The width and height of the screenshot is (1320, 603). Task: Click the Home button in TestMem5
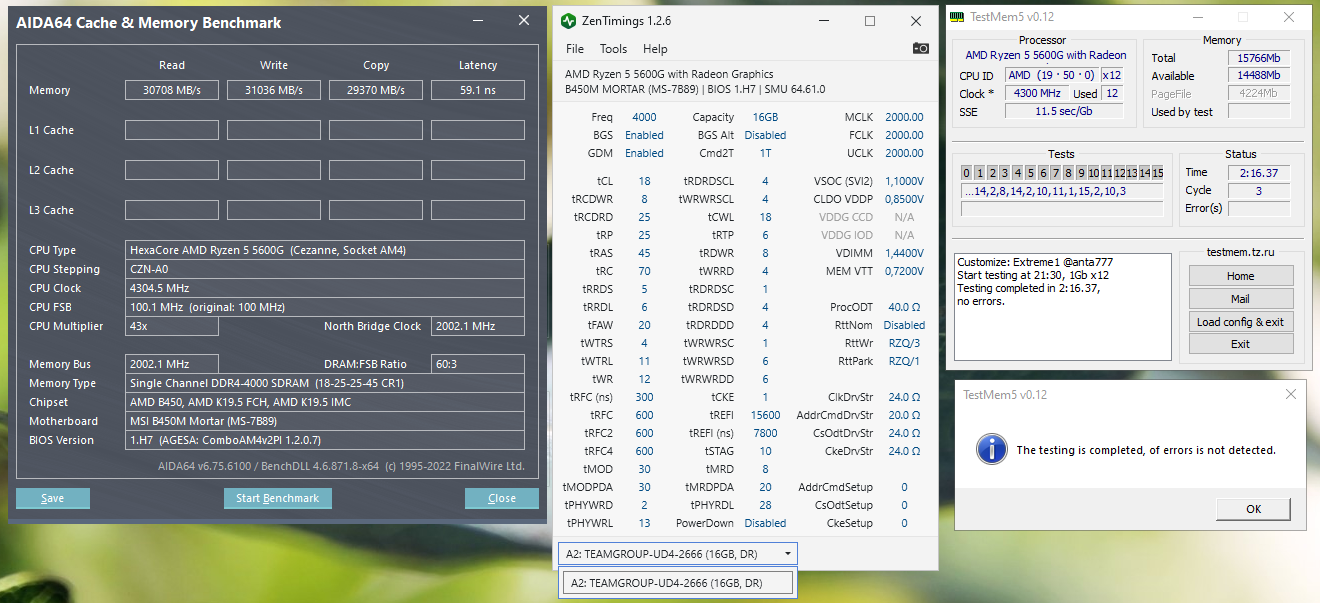tap(1240, 276)
